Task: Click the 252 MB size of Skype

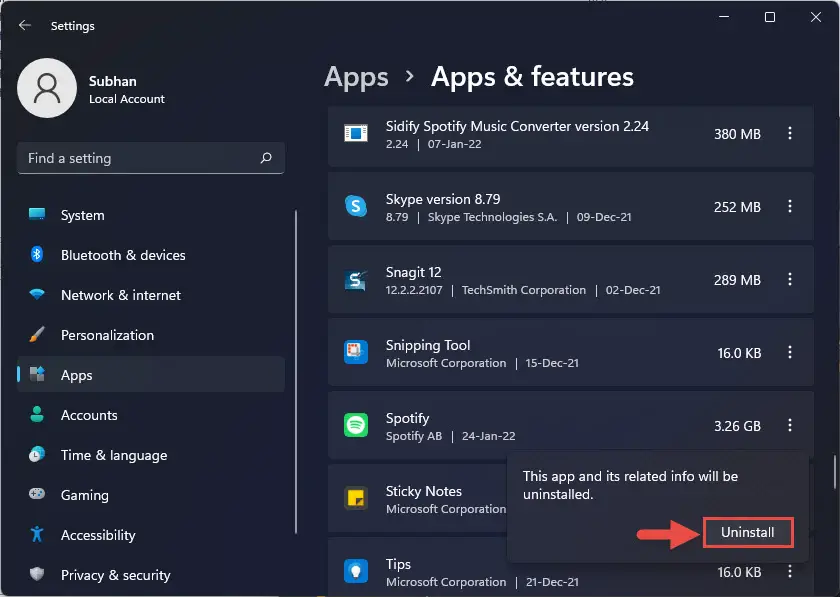Action: coord(737,207)
